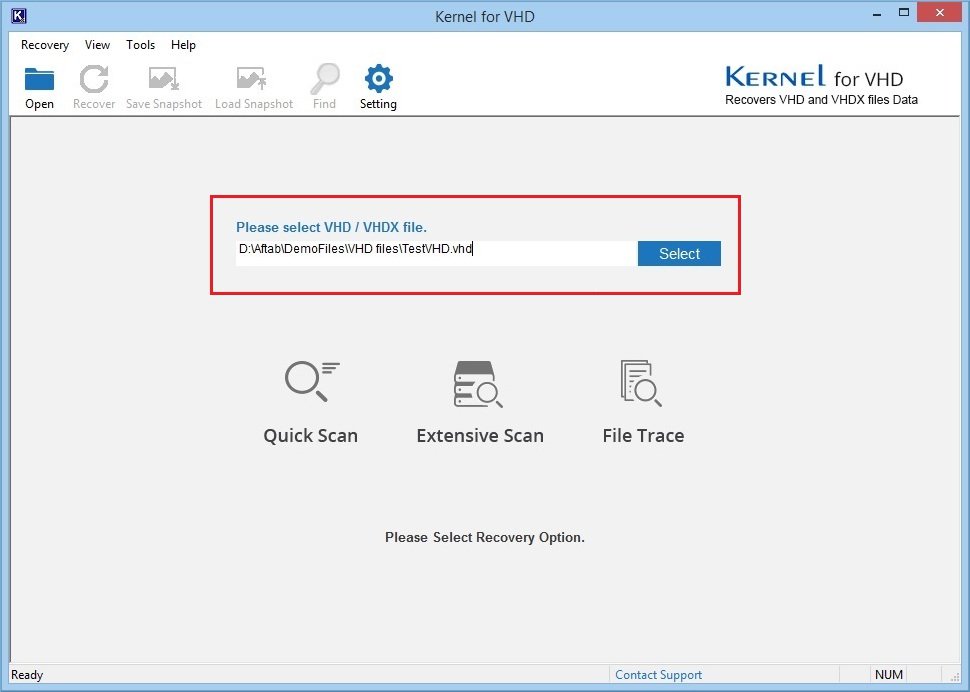Image resolution: width=970 pixels, height=692 pixels.
Task: Click the NUM indicator in status bar
Action: 889,675
